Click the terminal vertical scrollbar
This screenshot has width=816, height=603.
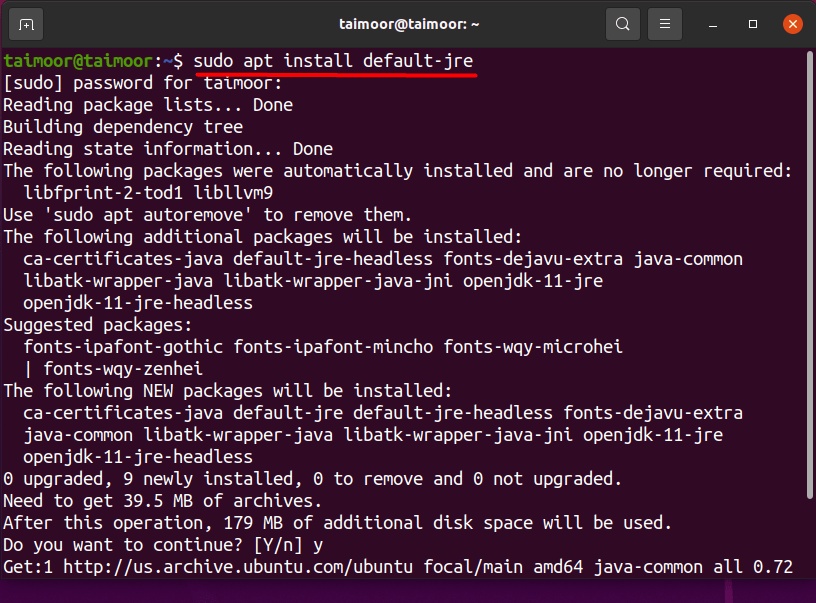(x=810, y=275)
